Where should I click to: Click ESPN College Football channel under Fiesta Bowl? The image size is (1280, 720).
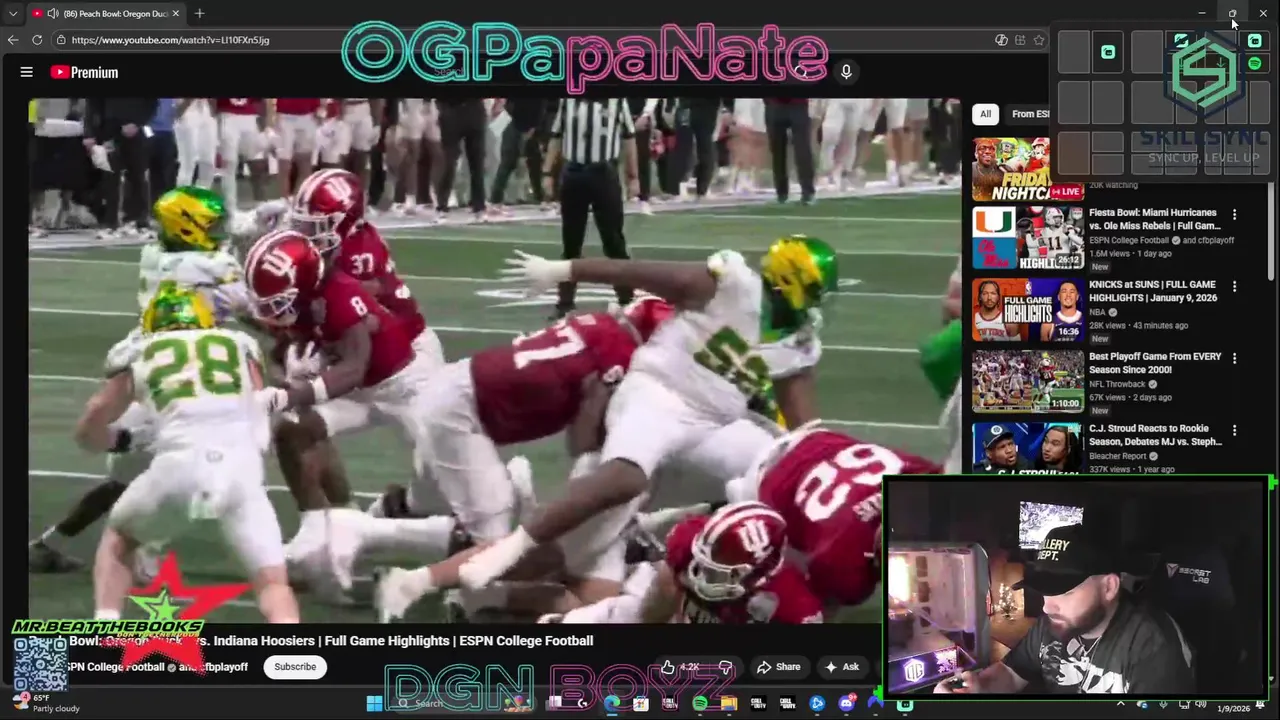click(1129, 240)
